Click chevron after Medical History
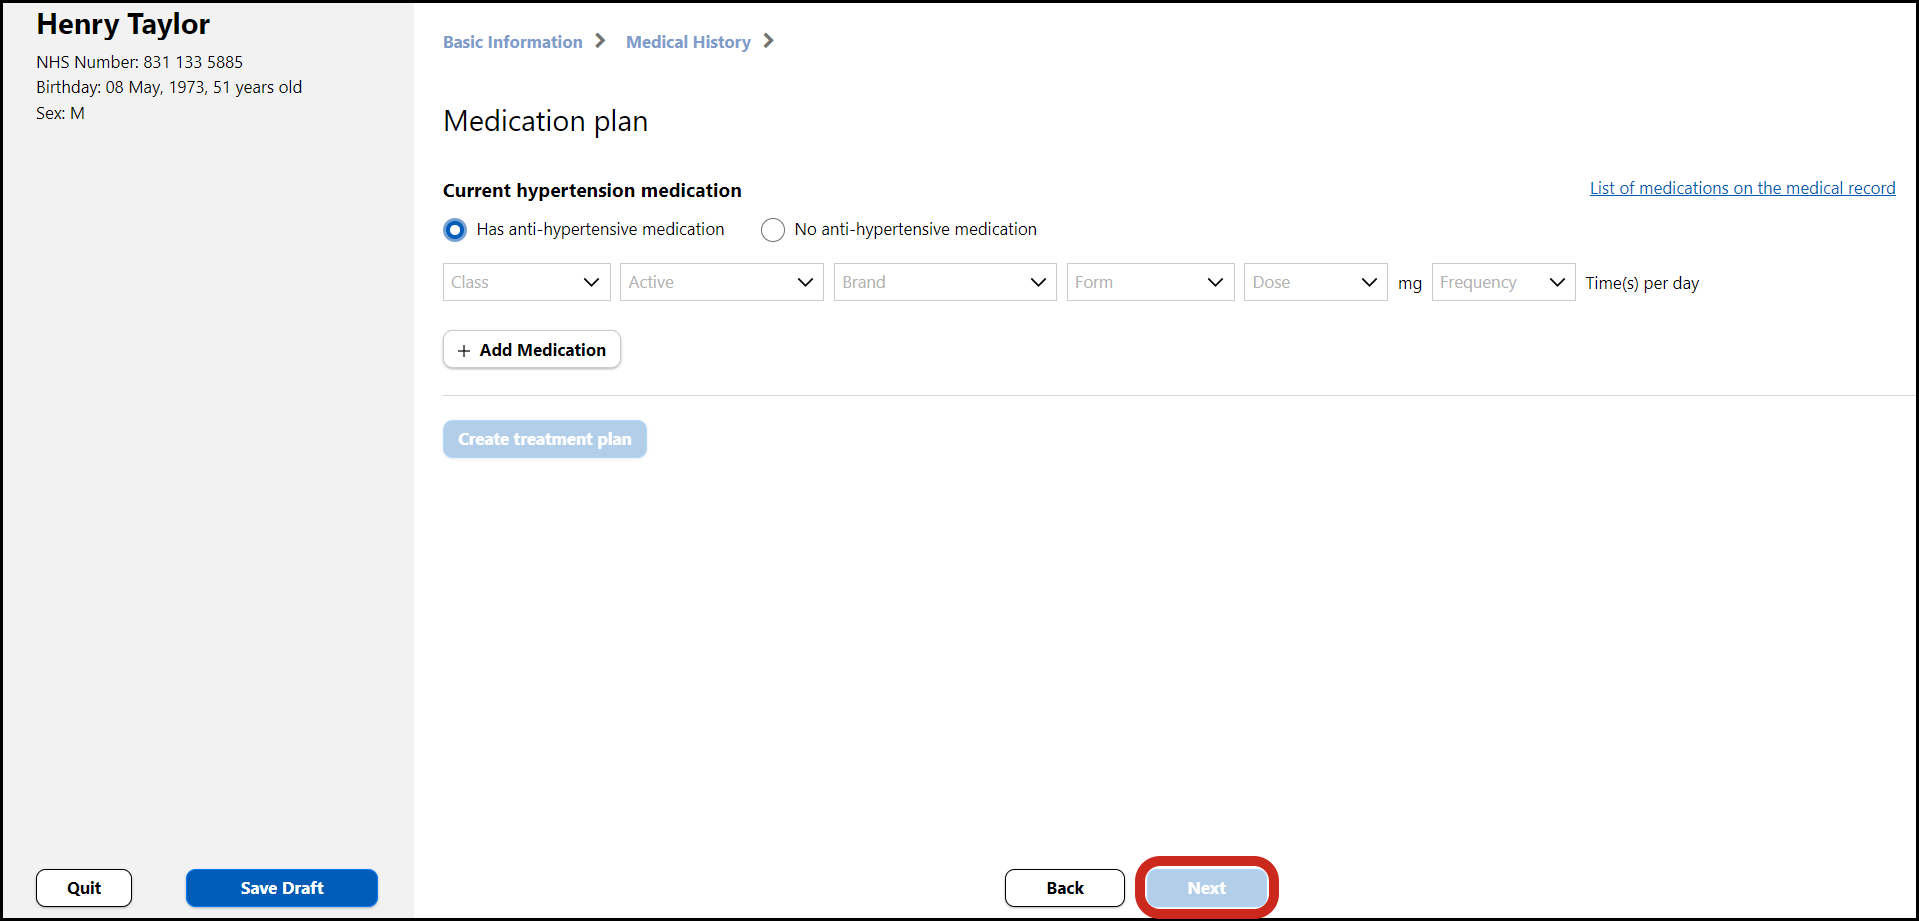 coord(768,41)
